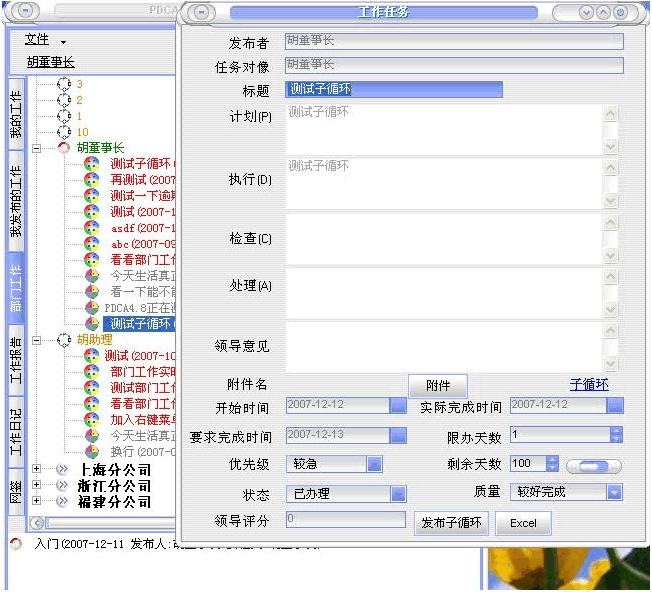Switch to 工作报告 side tab
This screenshot has height=592, width=652.
pyautogui.click(x=15, y=360)
